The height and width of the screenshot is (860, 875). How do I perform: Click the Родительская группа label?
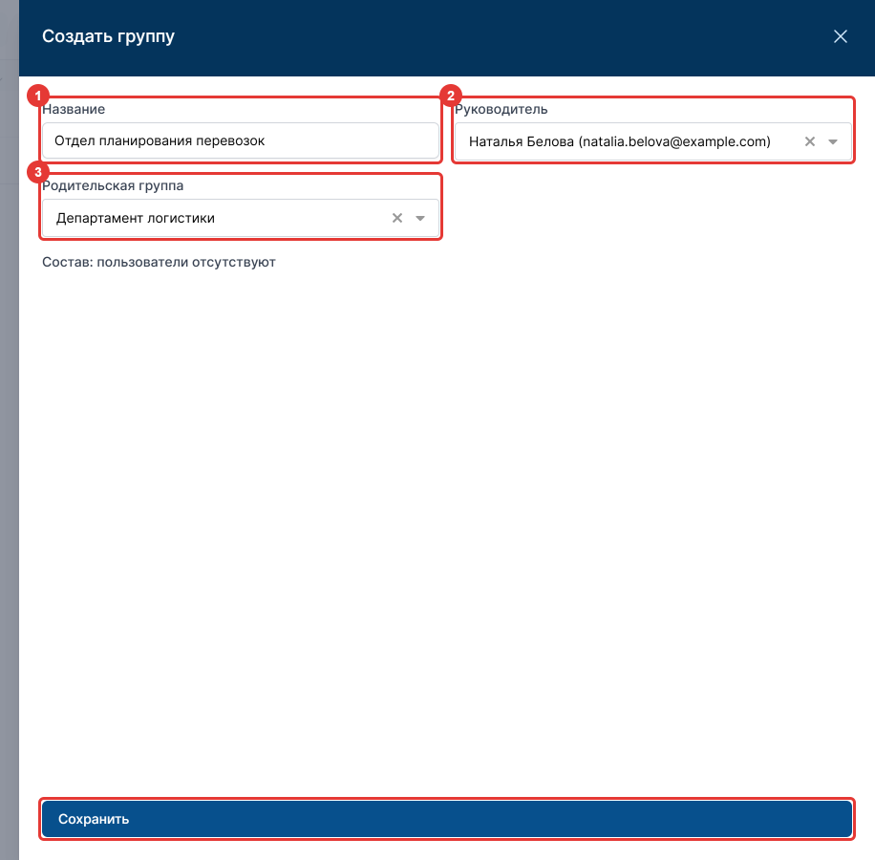113,186
